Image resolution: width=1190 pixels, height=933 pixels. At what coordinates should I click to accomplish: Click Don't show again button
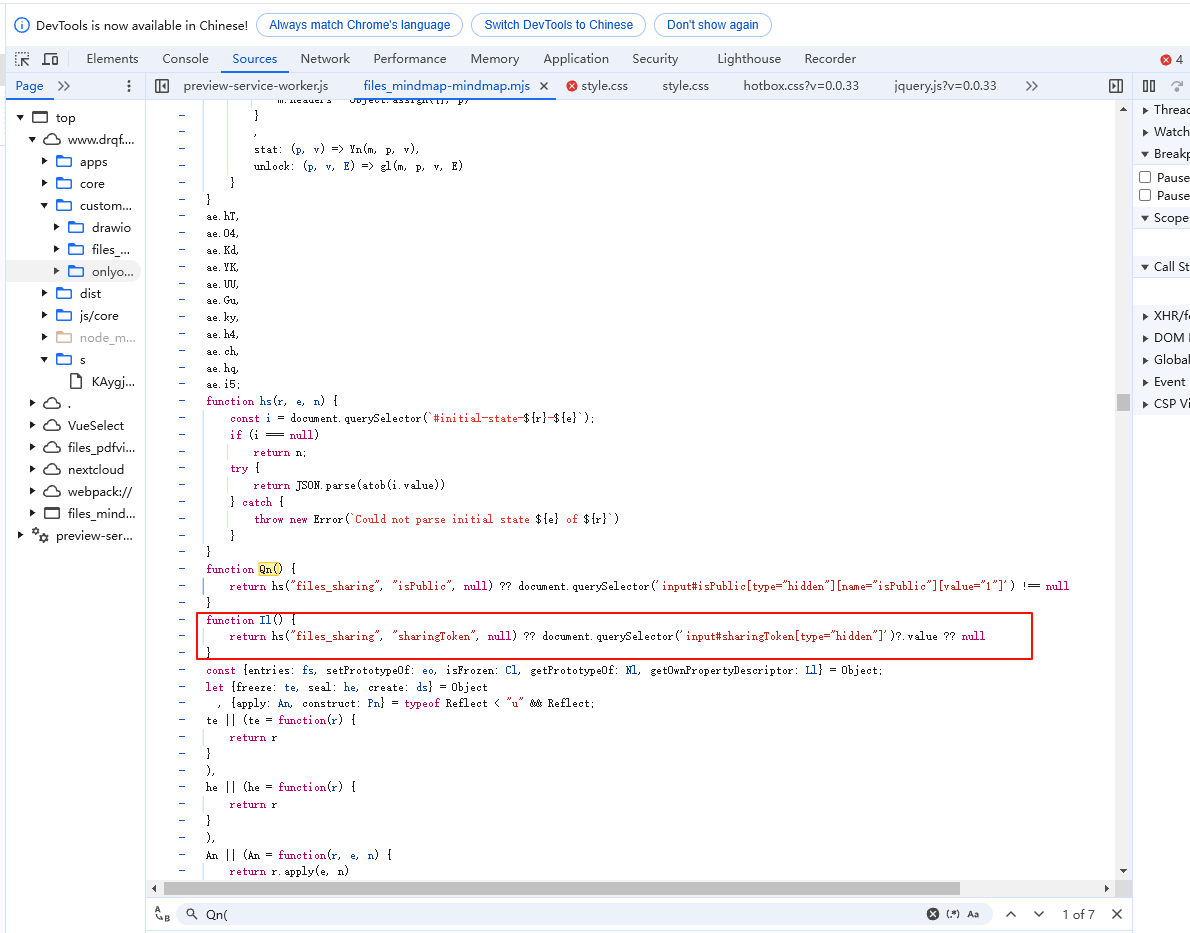tap(713, 25)
